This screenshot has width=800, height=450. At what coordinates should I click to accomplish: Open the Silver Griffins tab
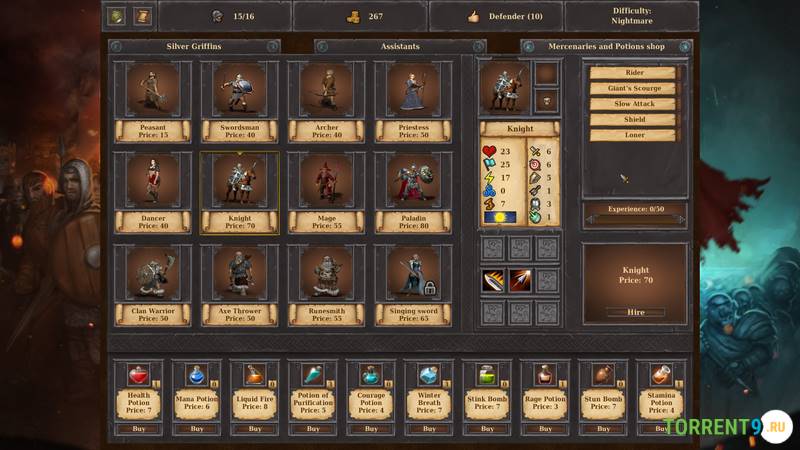click(193, 46)
